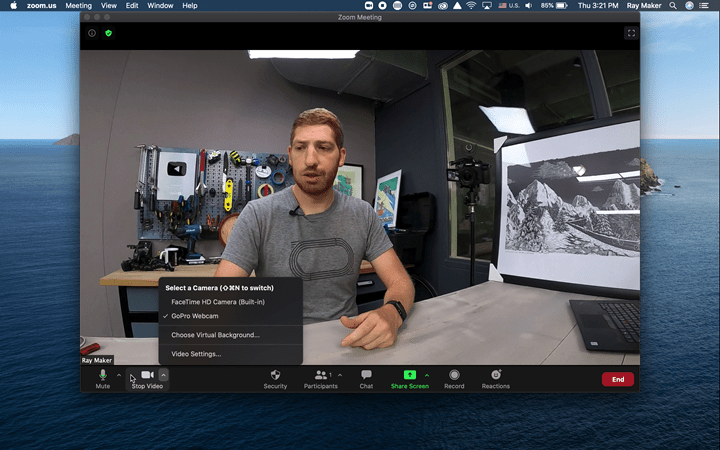This screenshot has width=720, height=450.
Task: Open the Chat panel
Action: pos(366,379)
